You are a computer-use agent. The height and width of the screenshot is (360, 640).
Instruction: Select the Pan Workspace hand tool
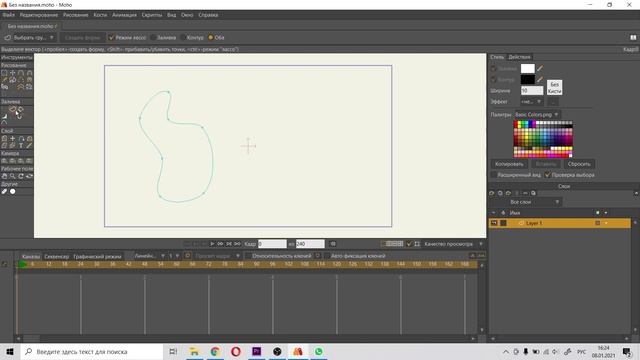click(x=4, y=176)
